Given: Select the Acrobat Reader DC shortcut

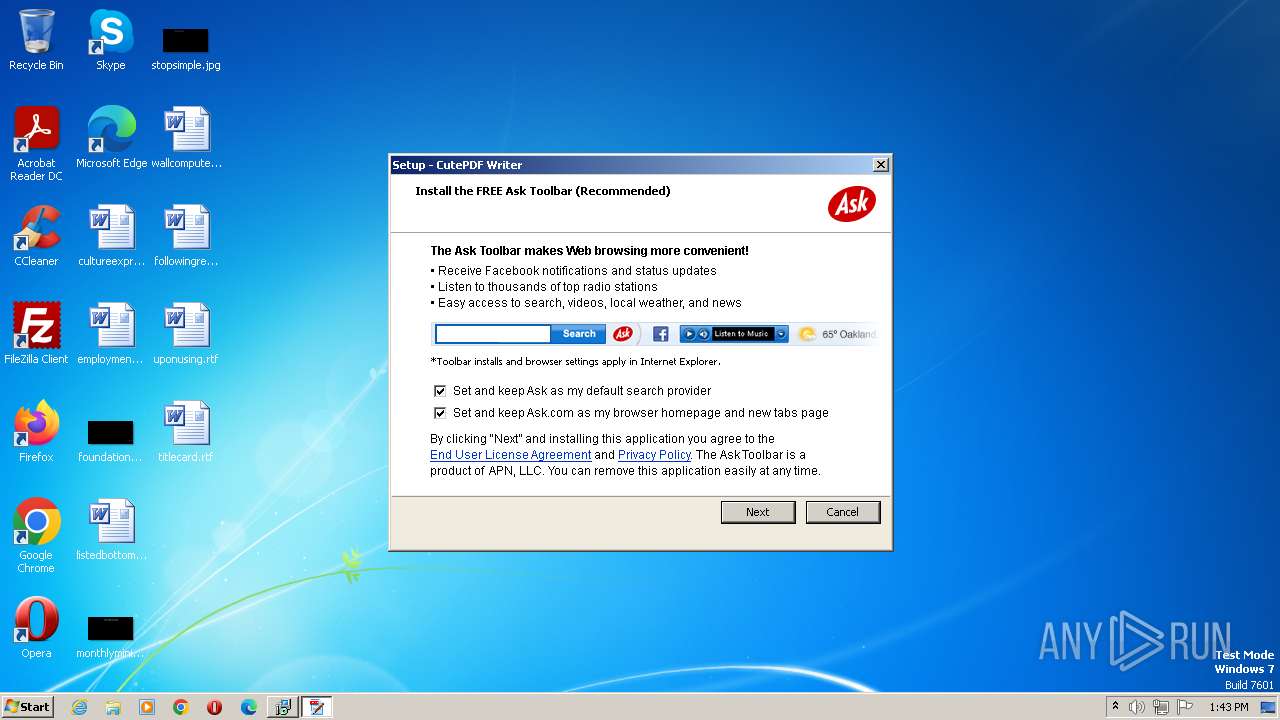Looking at the screenshot, I should click(x=36, y=144).
